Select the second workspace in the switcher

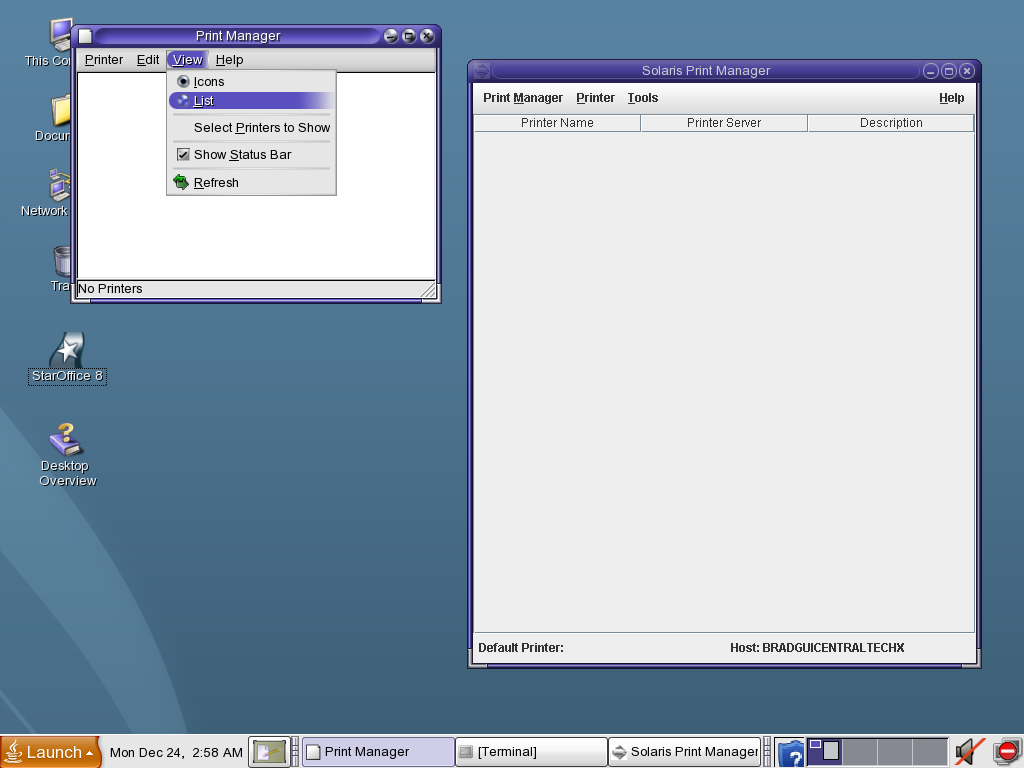859,752
